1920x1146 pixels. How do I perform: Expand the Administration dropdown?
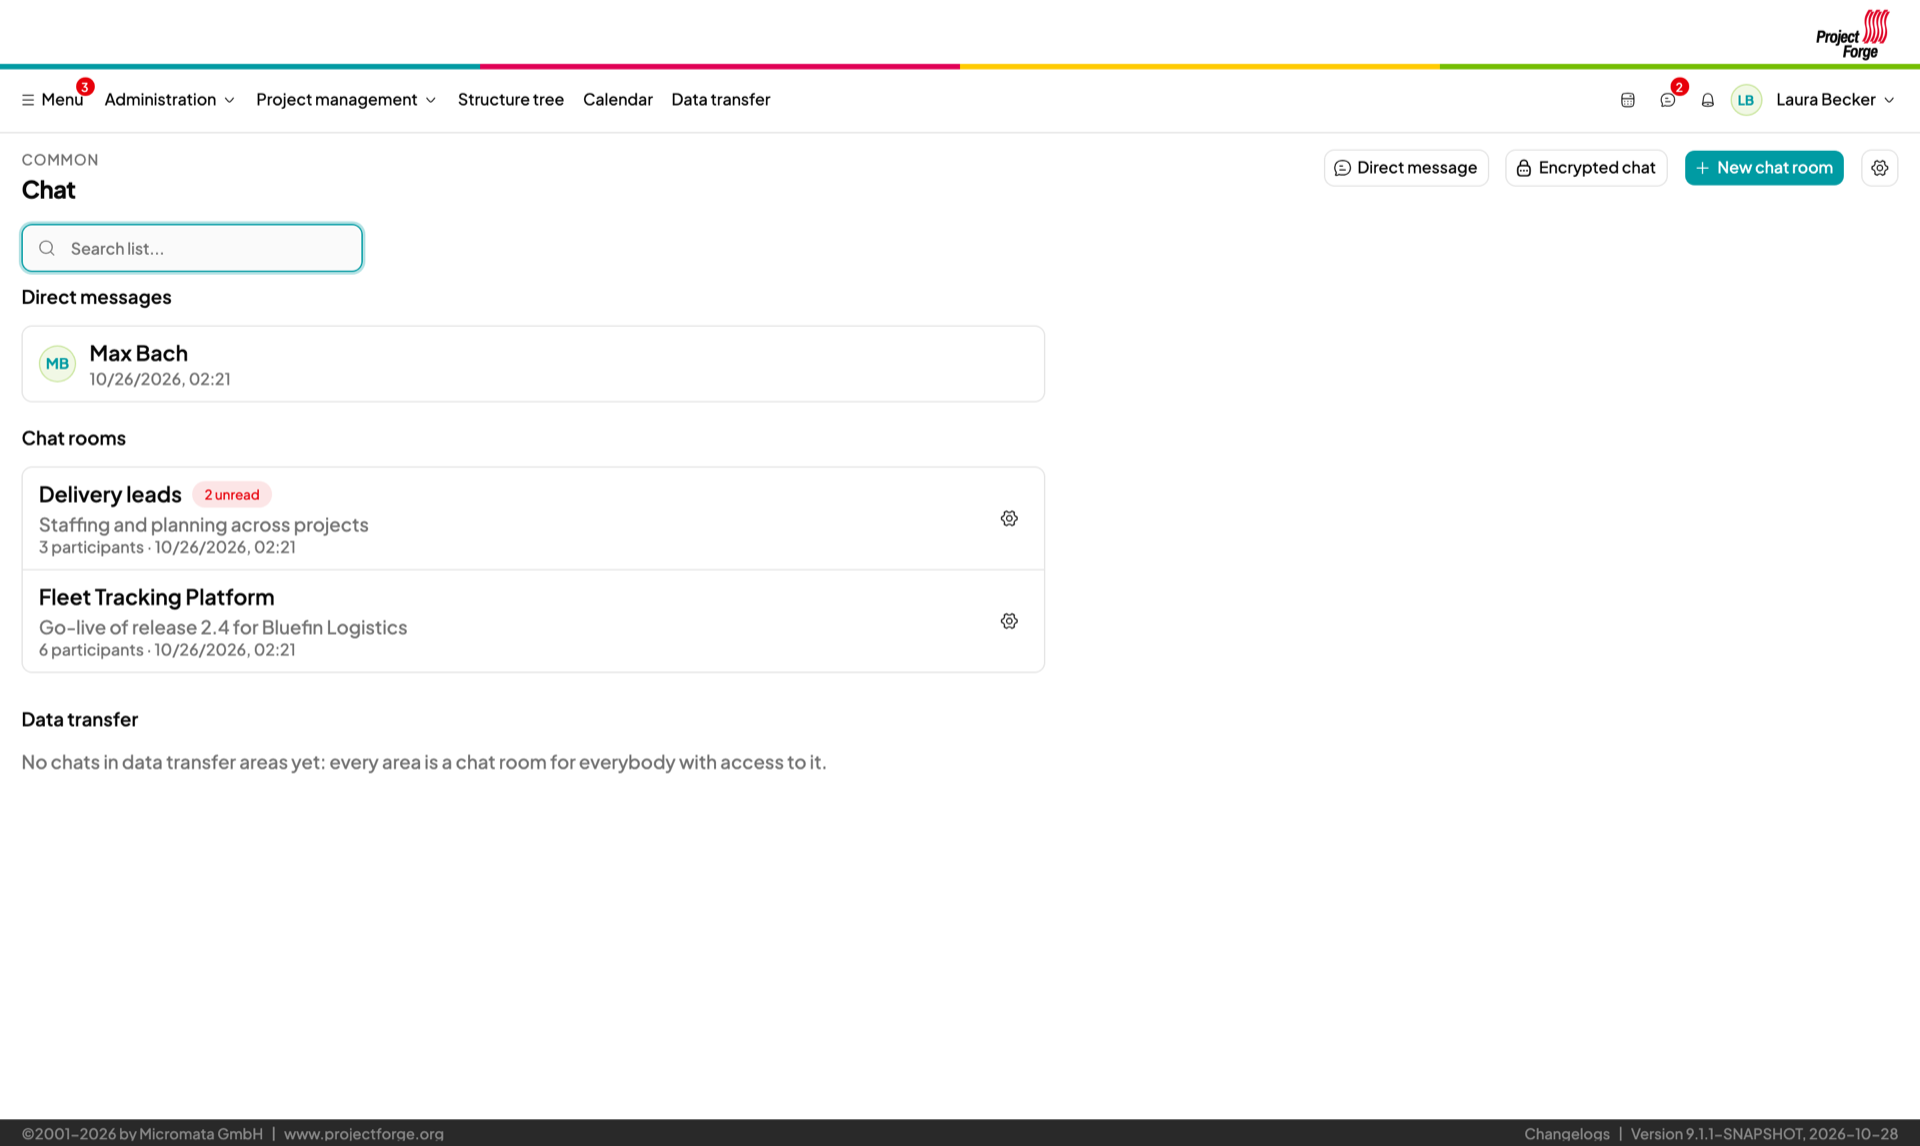170,99
